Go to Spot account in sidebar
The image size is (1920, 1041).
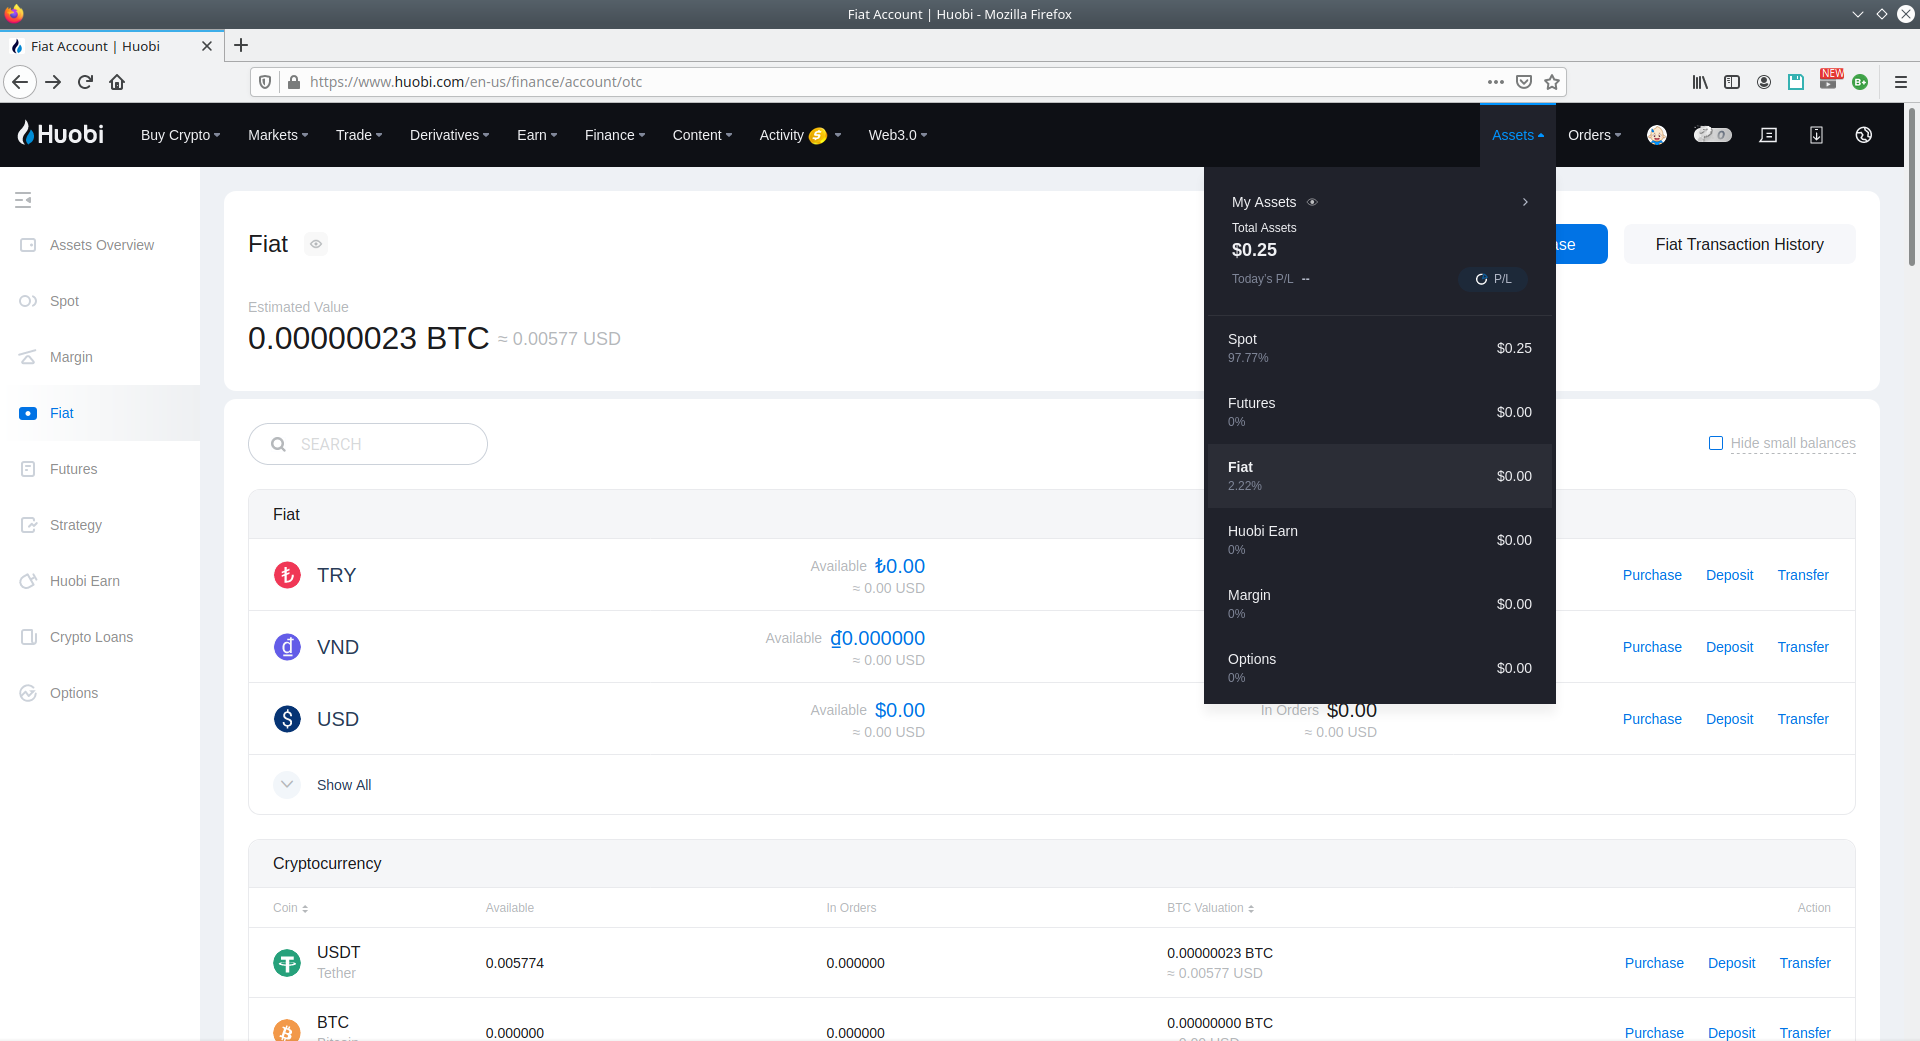[x=64, y=301]
